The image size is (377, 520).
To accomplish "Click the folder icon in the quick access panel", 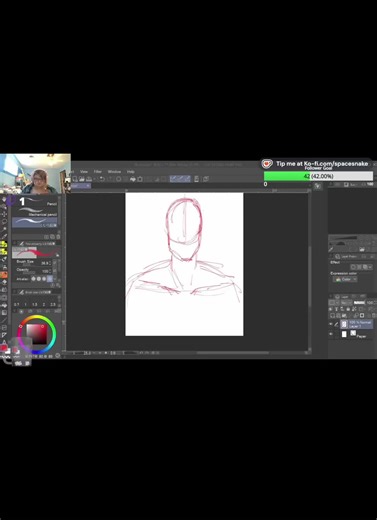I will pyautogui.click(x=362, y=249).
